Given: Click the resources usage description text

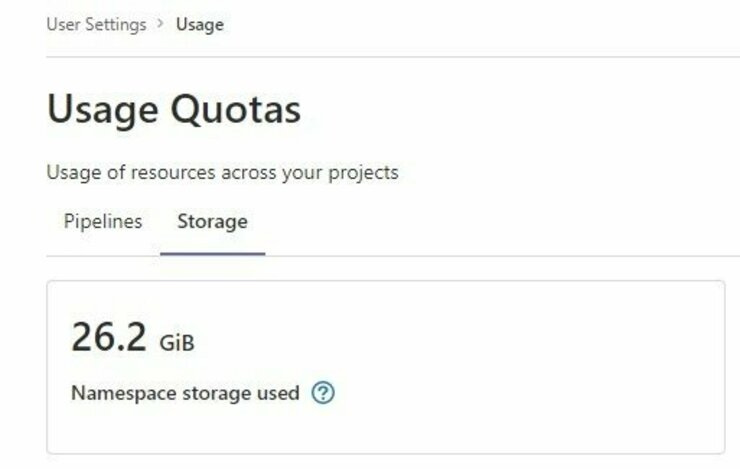Looking at the screenshot, I should (222, 172).
